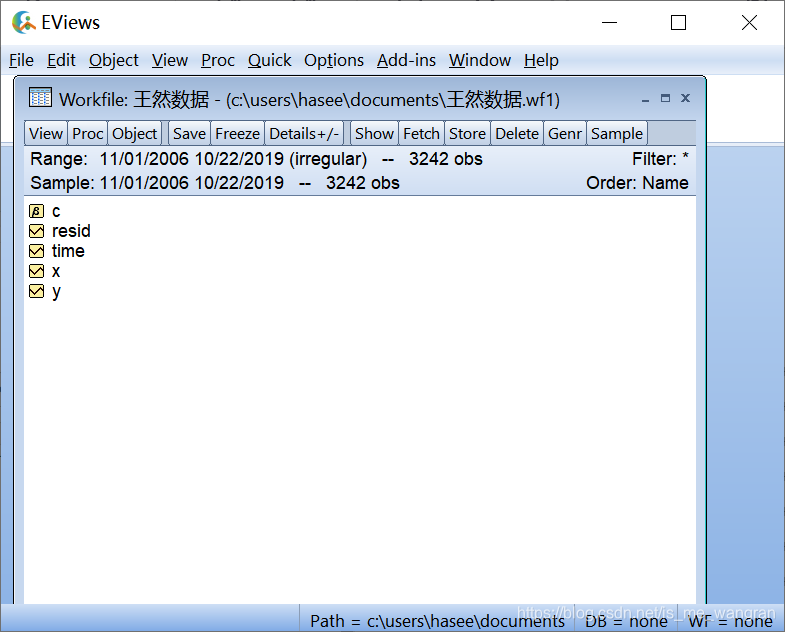This screenshot has height=632, width=785.
Task: Open the Proc menu in the menu bar
Action: (x=218, y=60)
